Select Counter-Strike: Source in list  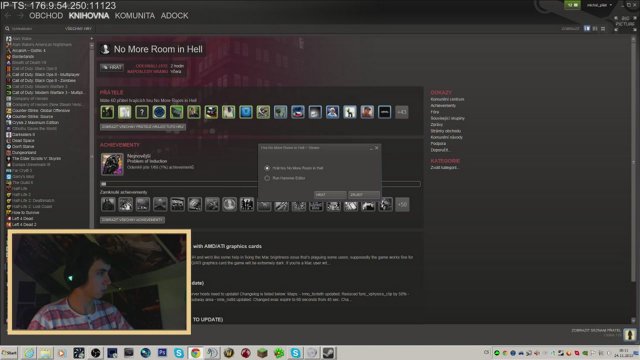coord(32,116)
